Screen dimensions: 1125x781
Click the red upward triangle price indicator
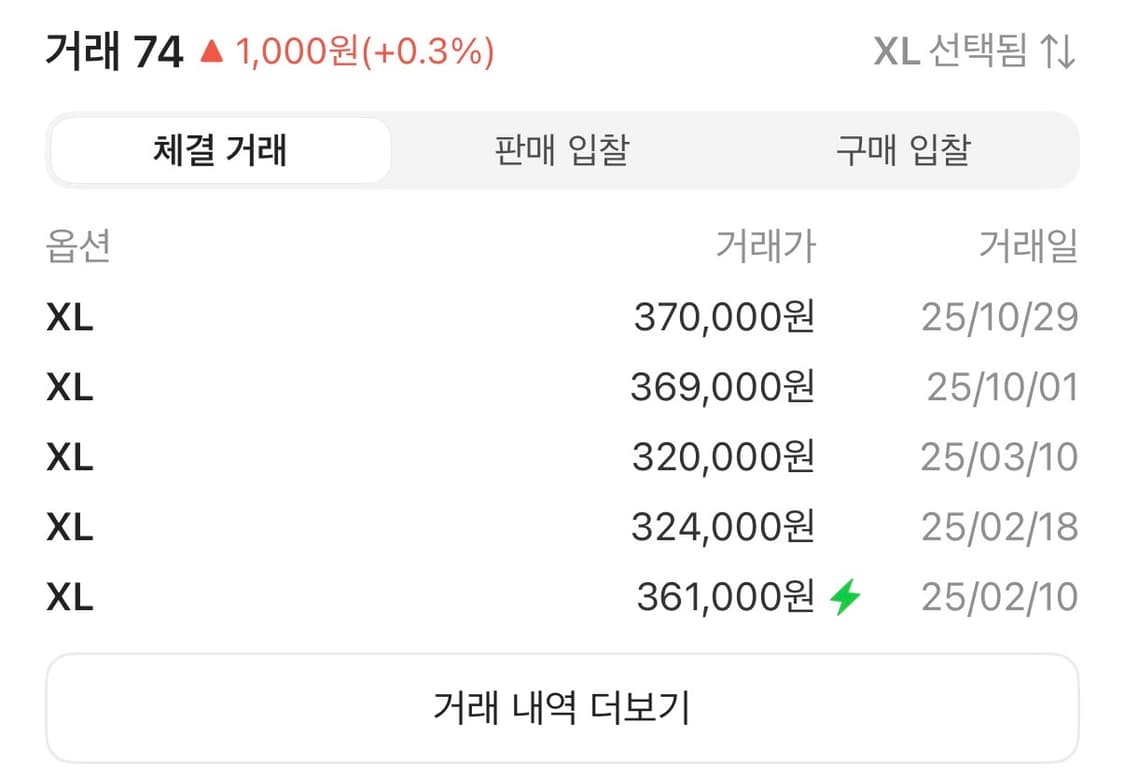pos(213,49)
